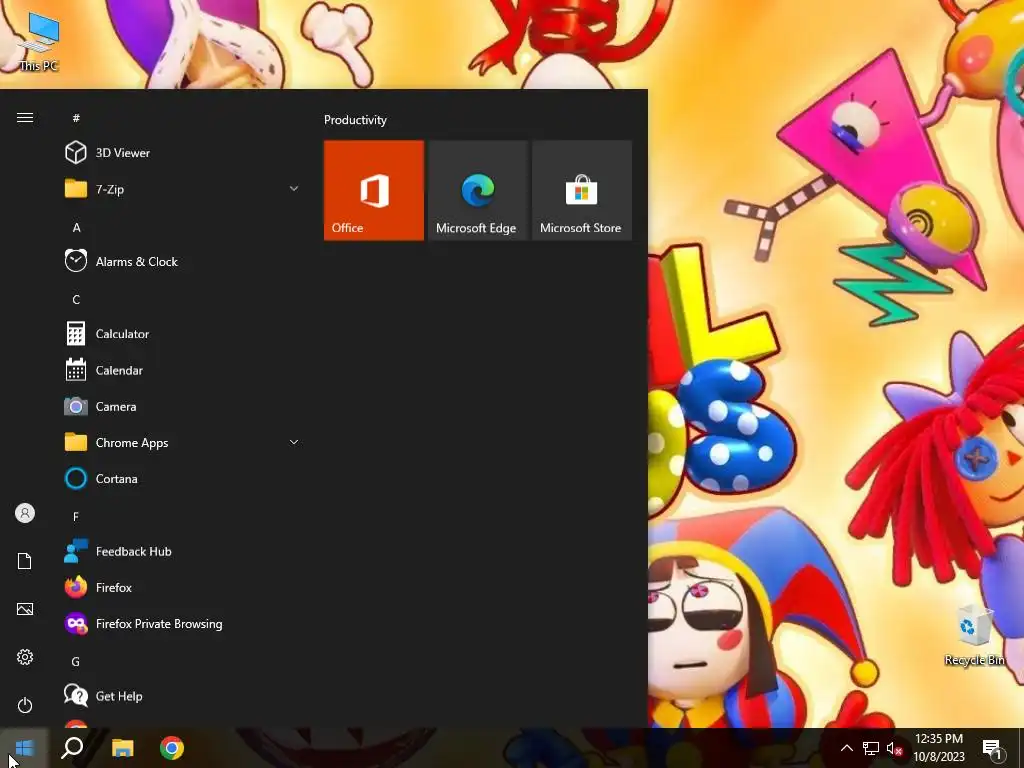Show hidden system tray icons
This screenshot has width=1024, height=768.
pos(846,748)
